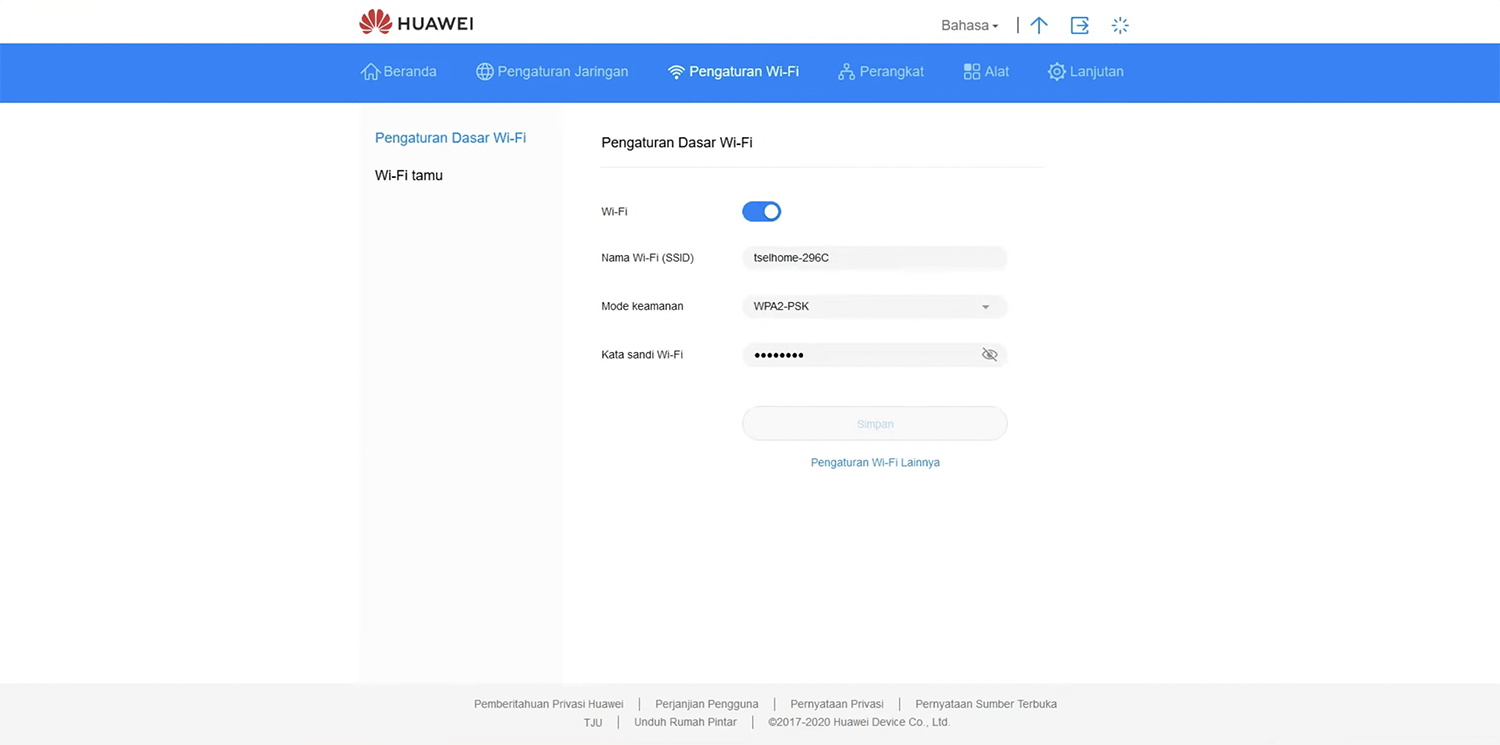
Task: Select Wi-Fi tamu in sidebar
Action: pyautogui.click(x=409, y=175)
